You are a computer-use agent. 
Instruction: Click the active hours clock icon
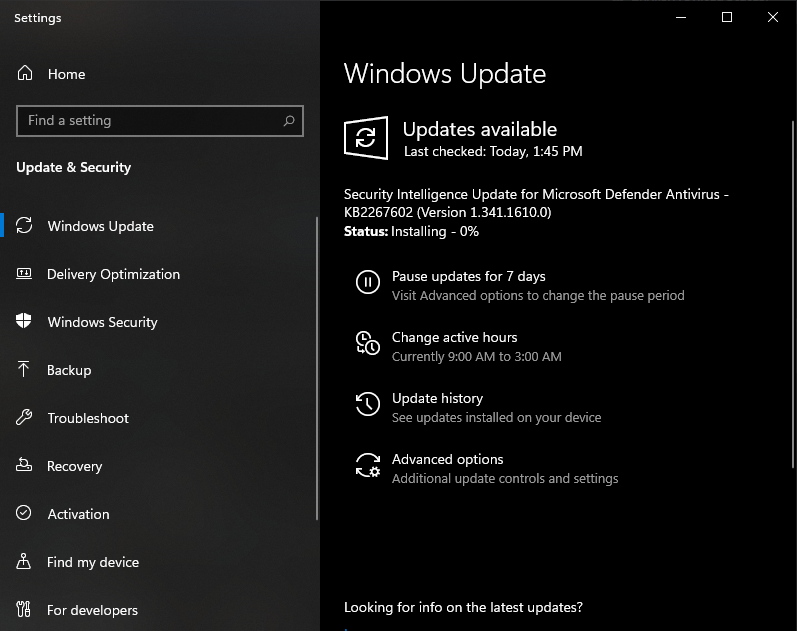[x=367, y=343]
